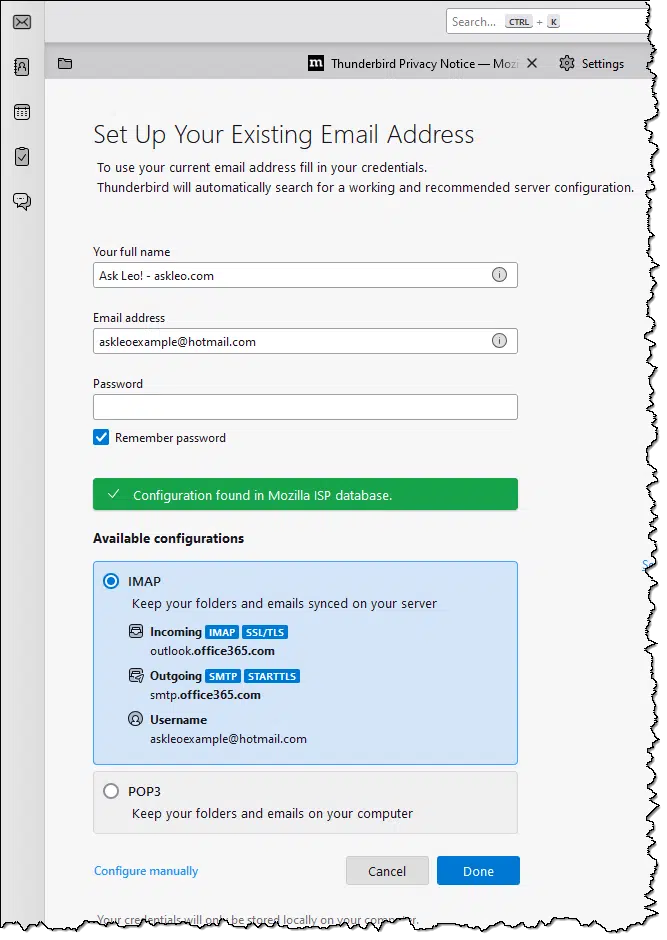This screenshot has height=940, width=667.
Task: Click the 'Set Up Your Existing Email Address' heading
Action: pos(283,134)
